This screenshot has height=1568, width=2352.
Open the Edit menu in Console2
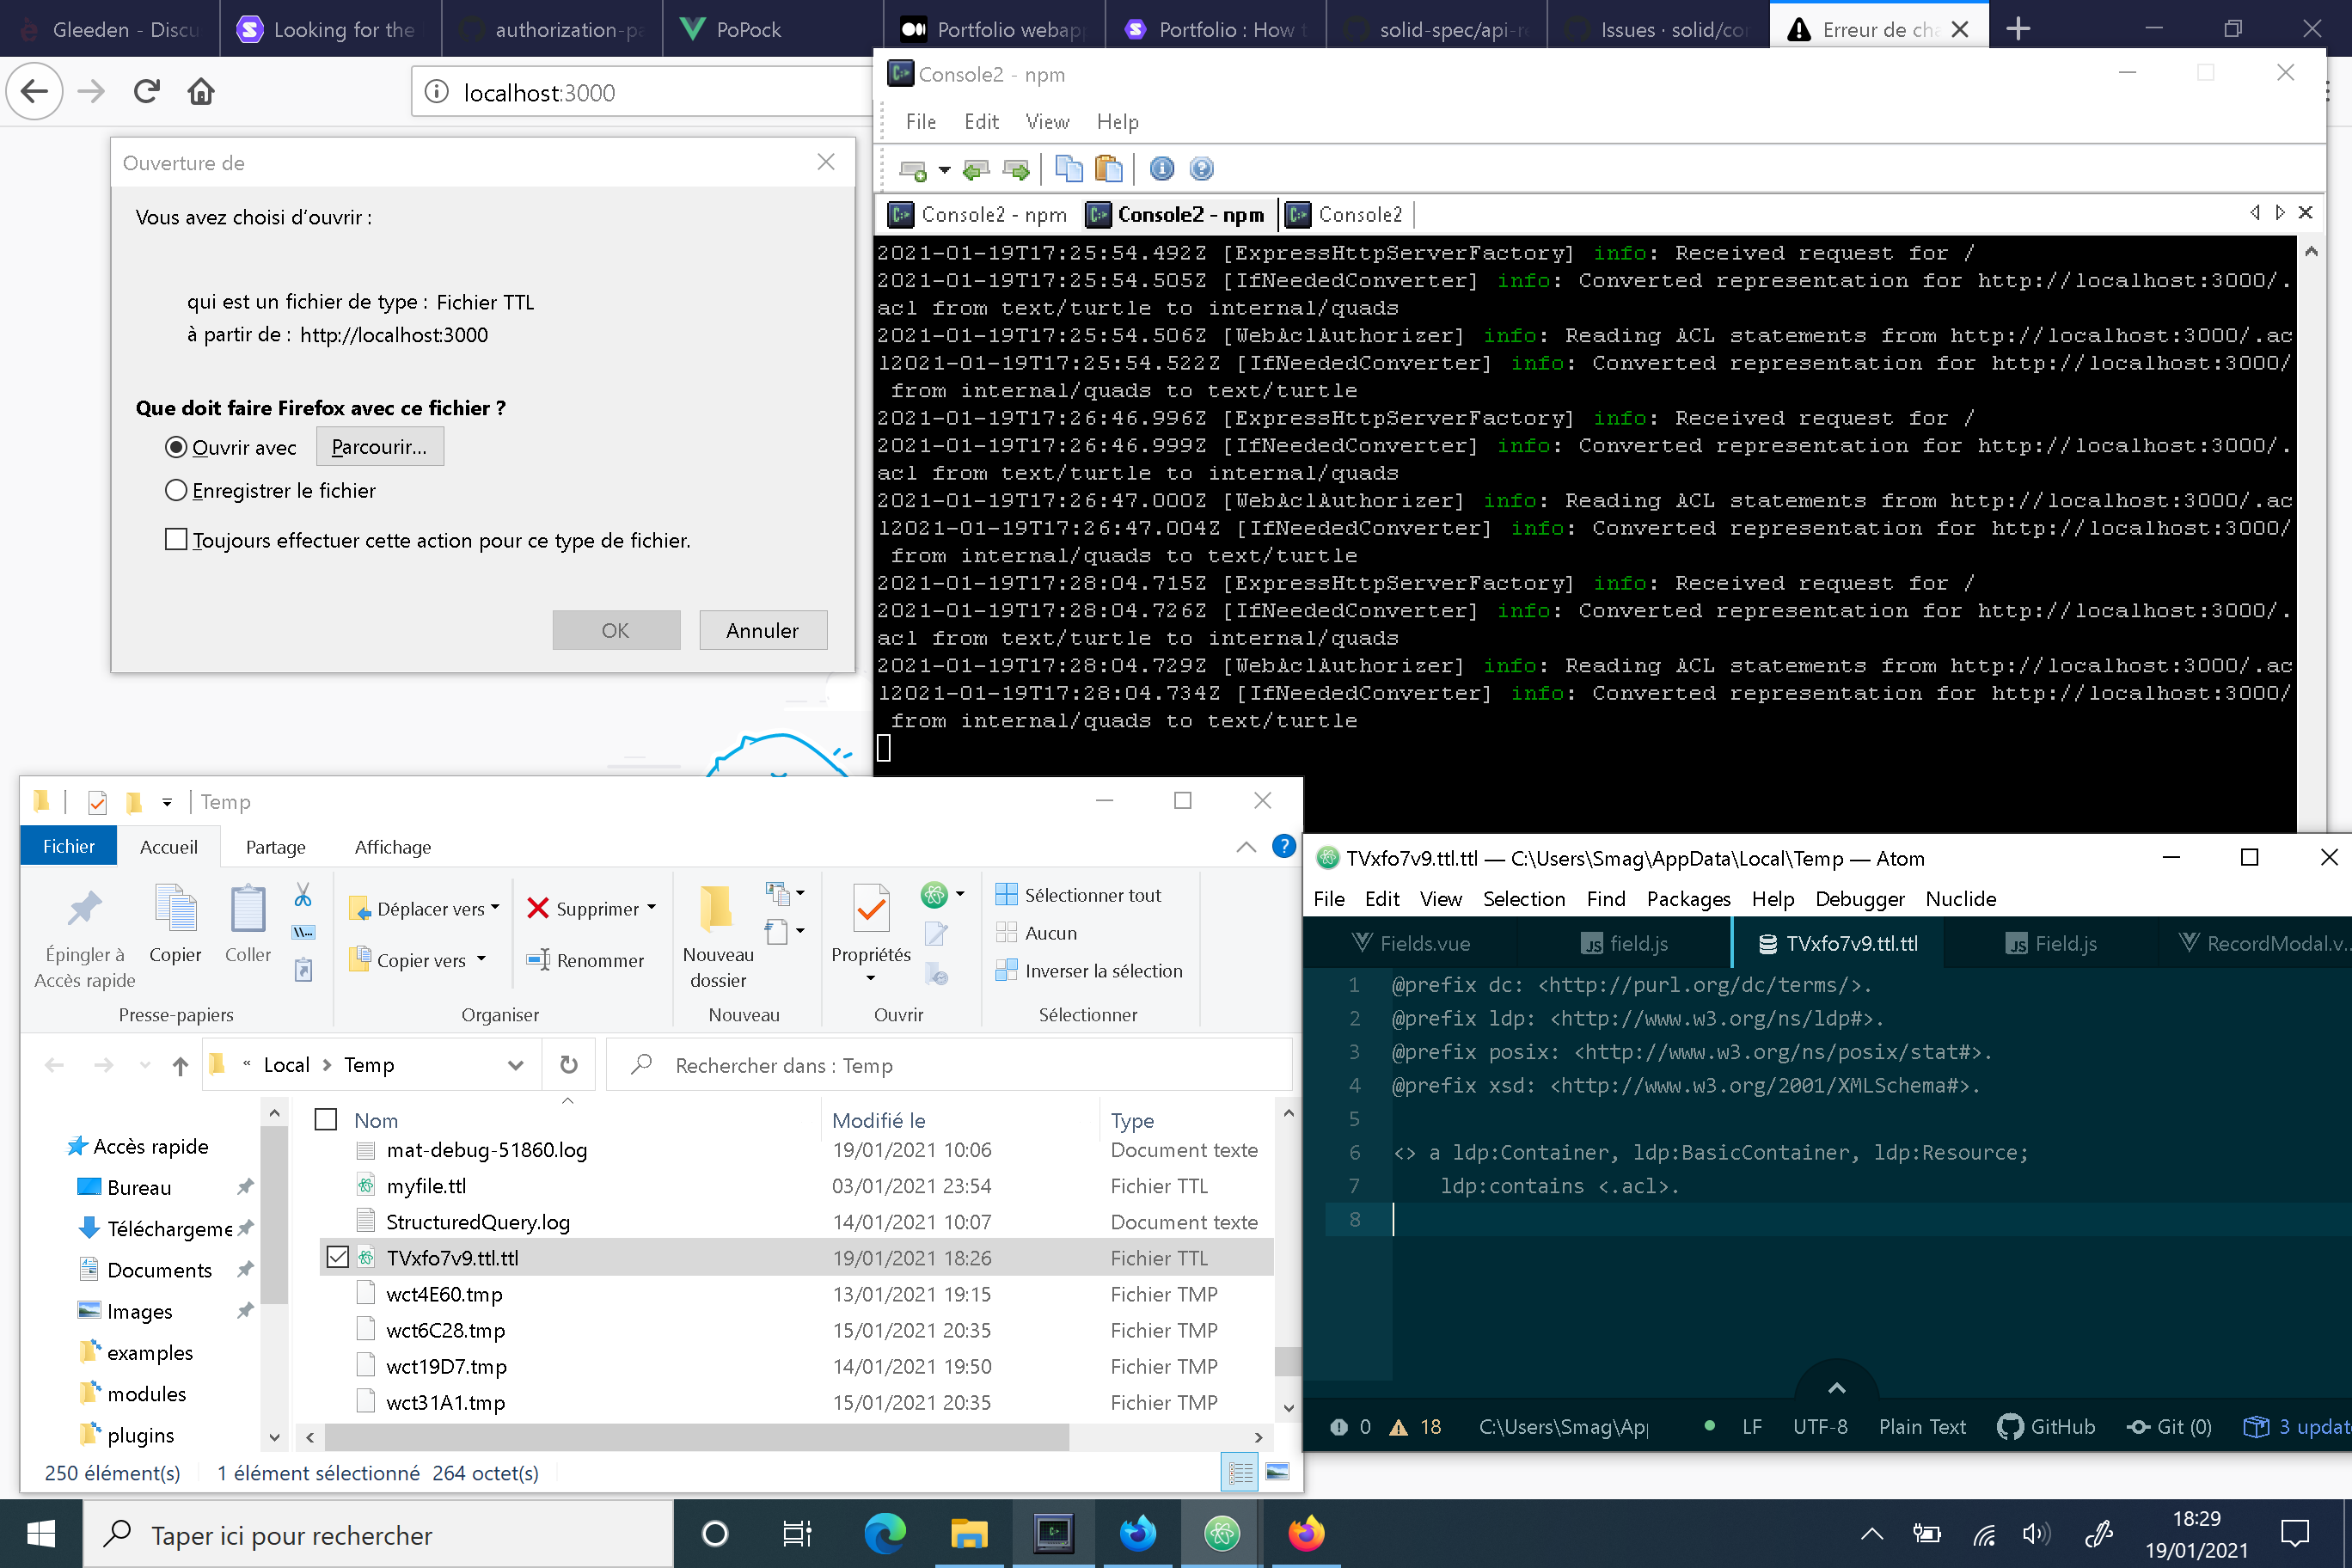981,122
